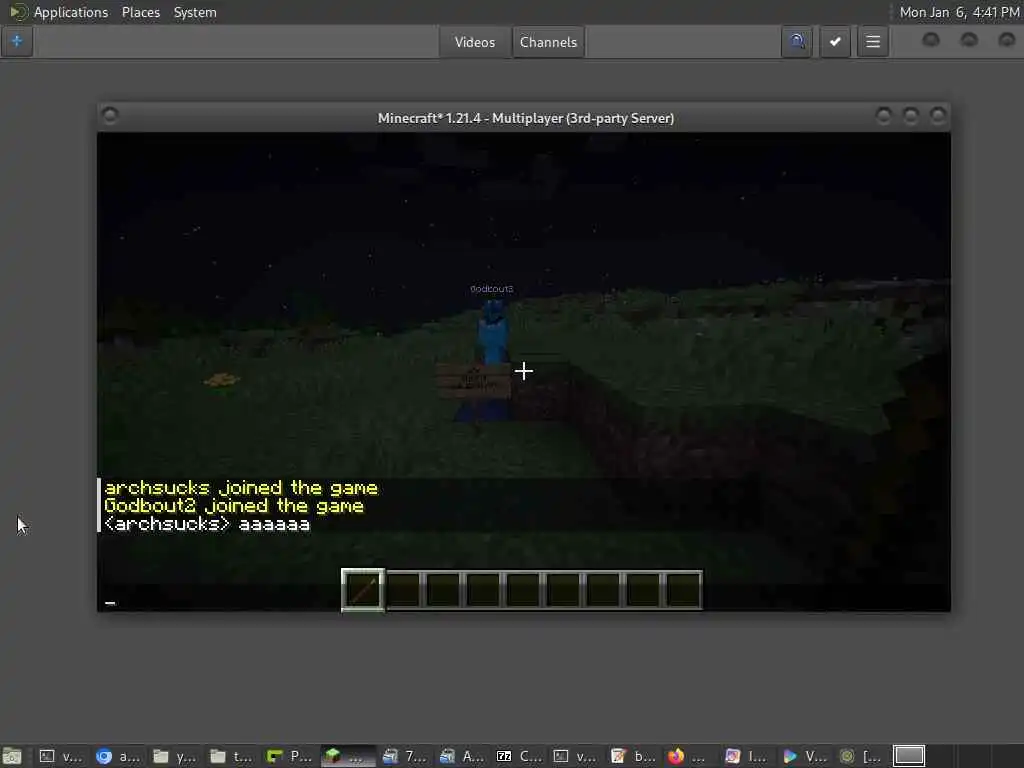The height and width of the screenshot is (768, 1024).
Task: Open the '[...' taskbar item
Action: click(861, 756)
